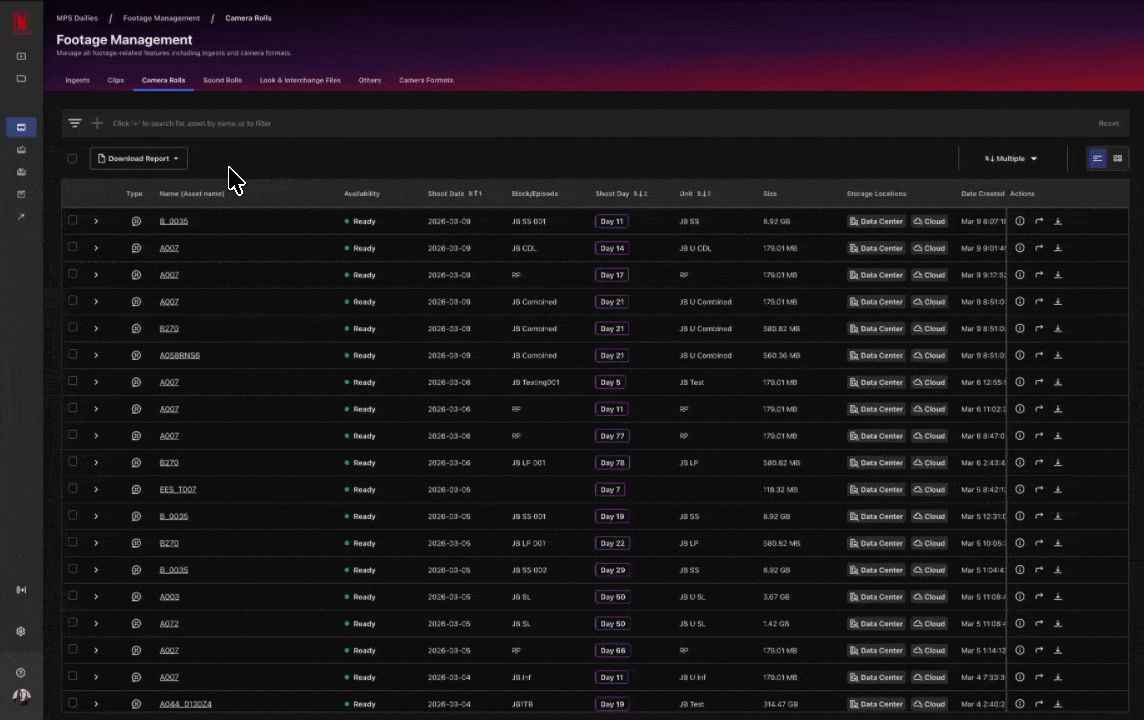1144x720 pixels.
Task: Tick the select-all checkbox beside Download Report
Action: point(72,158)
